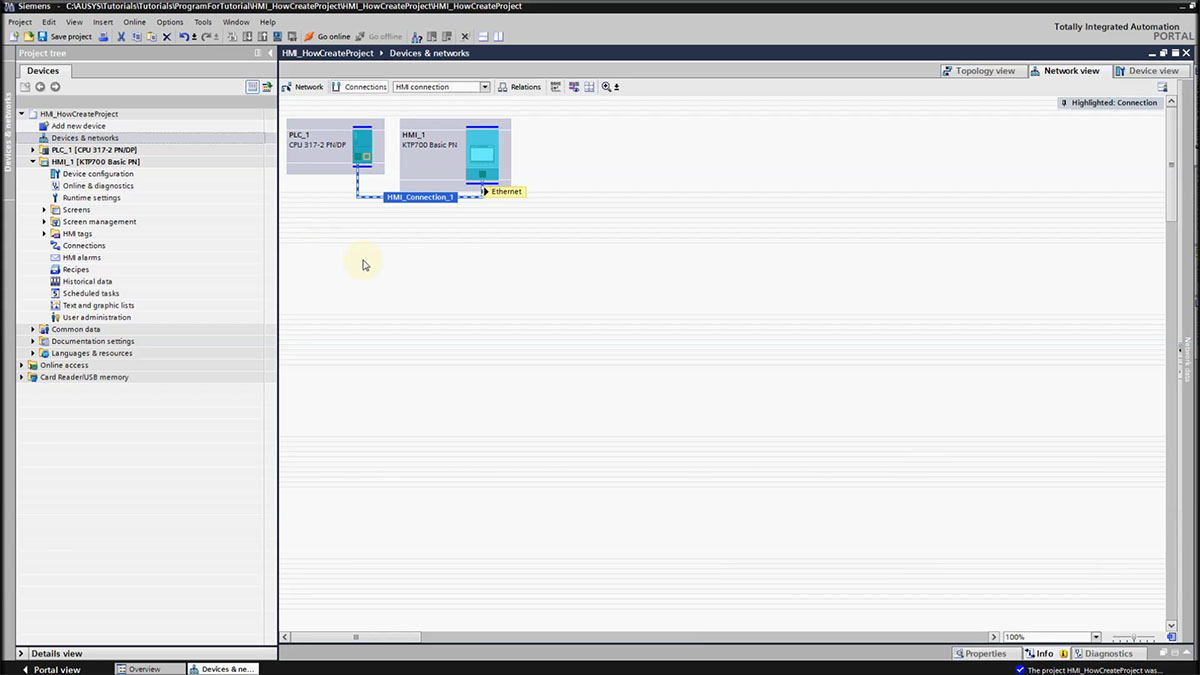
Task: Click the Paste icon in toolbar
Action: [151, 36]
